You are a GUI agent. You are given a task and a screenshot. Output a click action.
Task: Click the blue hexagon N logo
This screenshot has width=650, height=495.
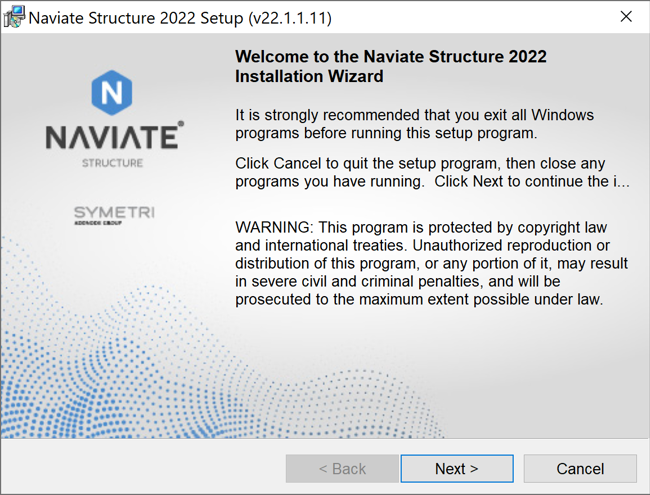click(112, 92)
